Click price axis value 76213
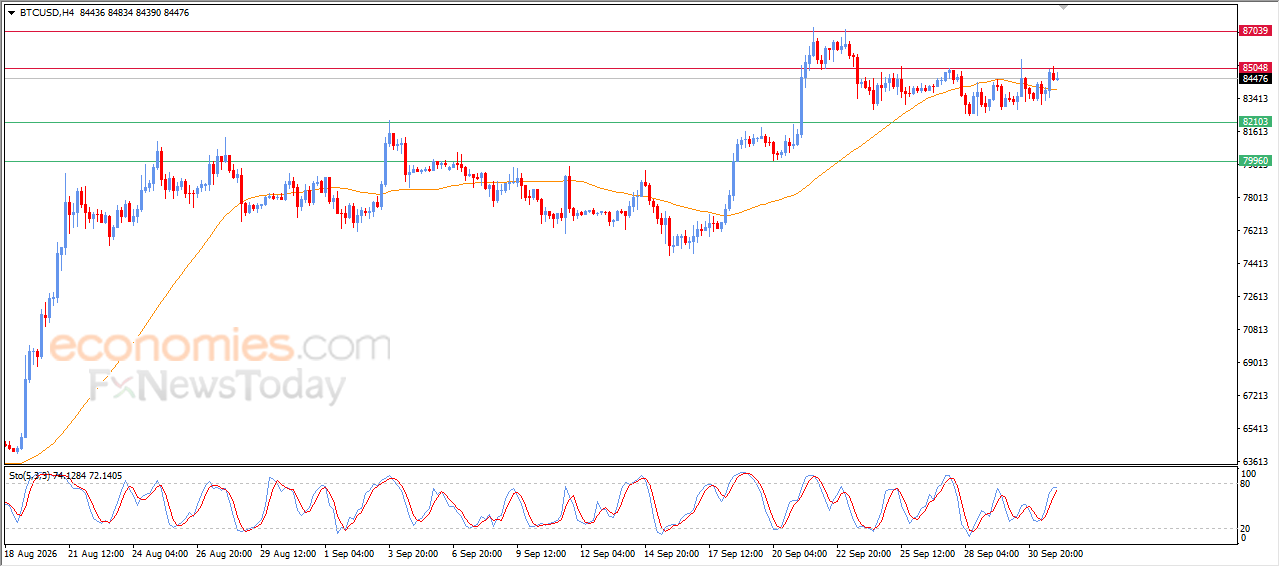This screenshot has height=567, width=1280. coord(1255,231)
